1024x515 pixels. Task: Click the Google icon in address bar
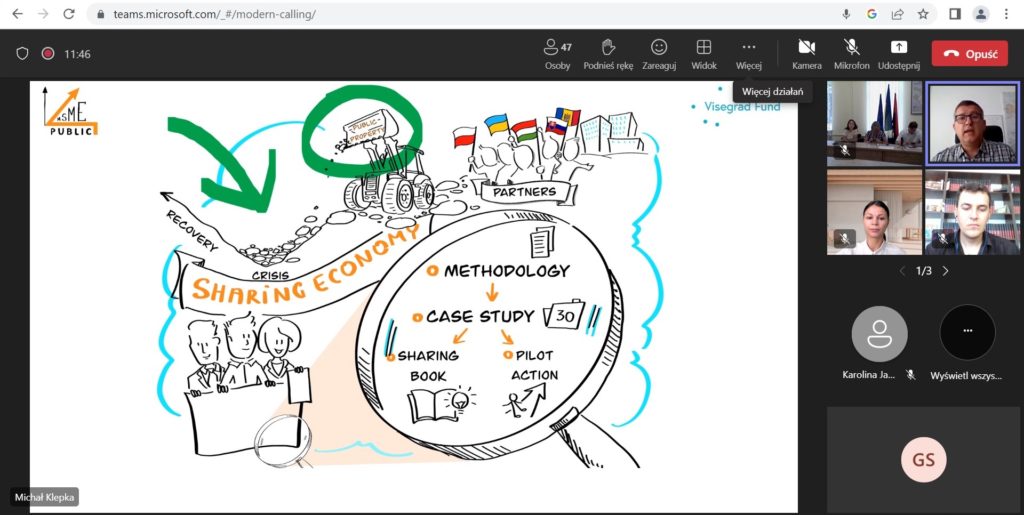[871, 14]
